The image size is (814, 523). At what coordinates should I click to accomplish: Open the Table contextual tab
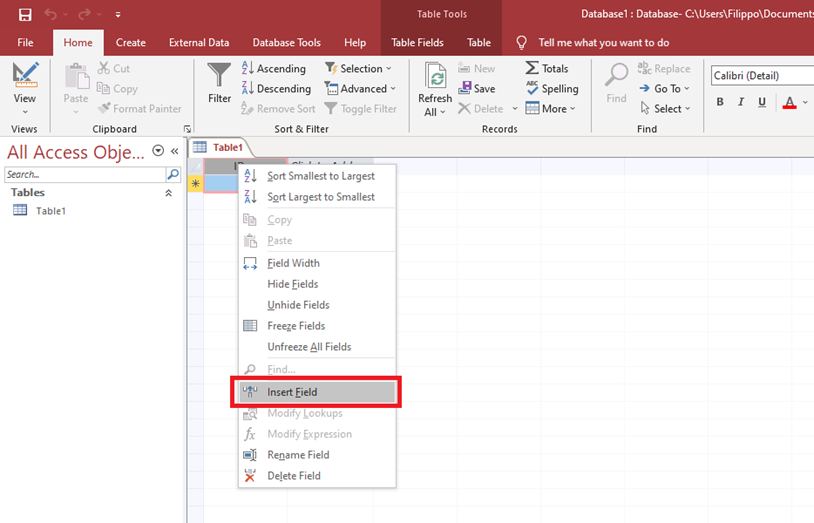coord(479,43)
